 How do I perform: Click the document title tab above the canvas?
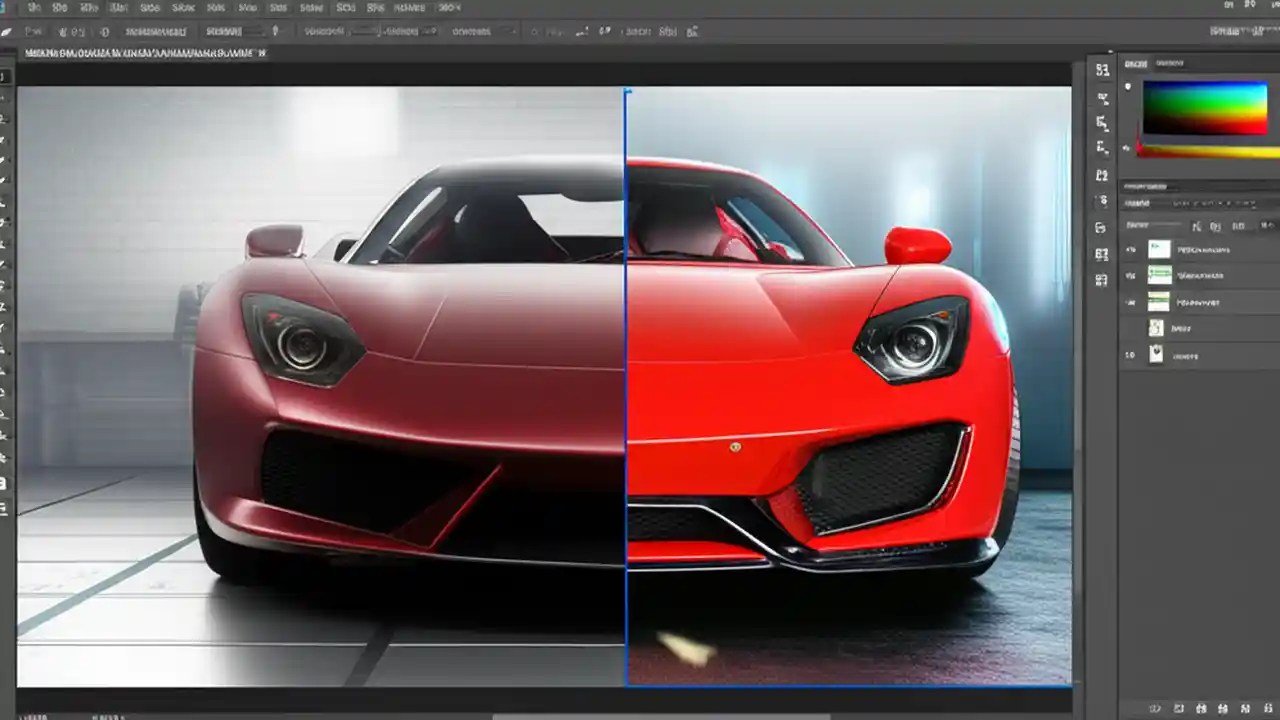pyautogui.click(x=140, y=52)
